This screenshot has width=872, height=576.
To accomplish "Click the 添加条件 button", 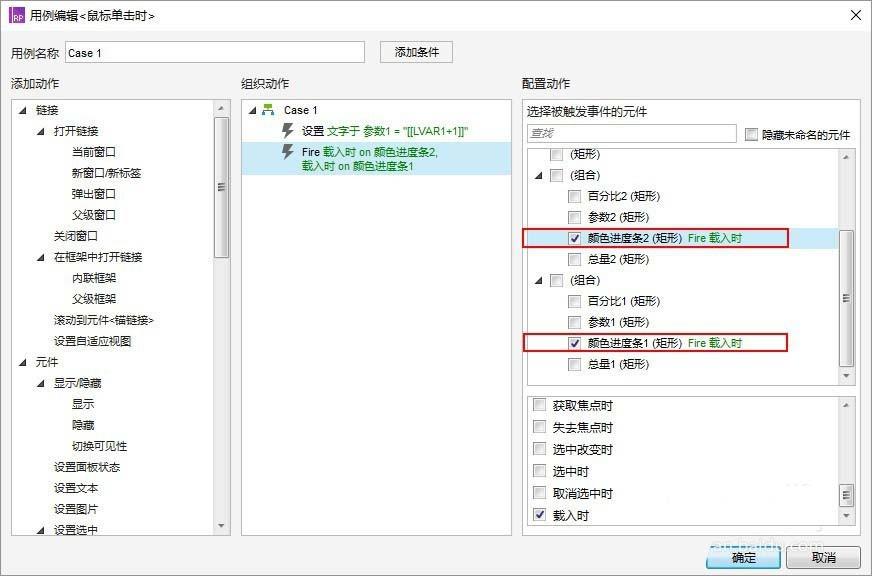I will click(415, 51).
